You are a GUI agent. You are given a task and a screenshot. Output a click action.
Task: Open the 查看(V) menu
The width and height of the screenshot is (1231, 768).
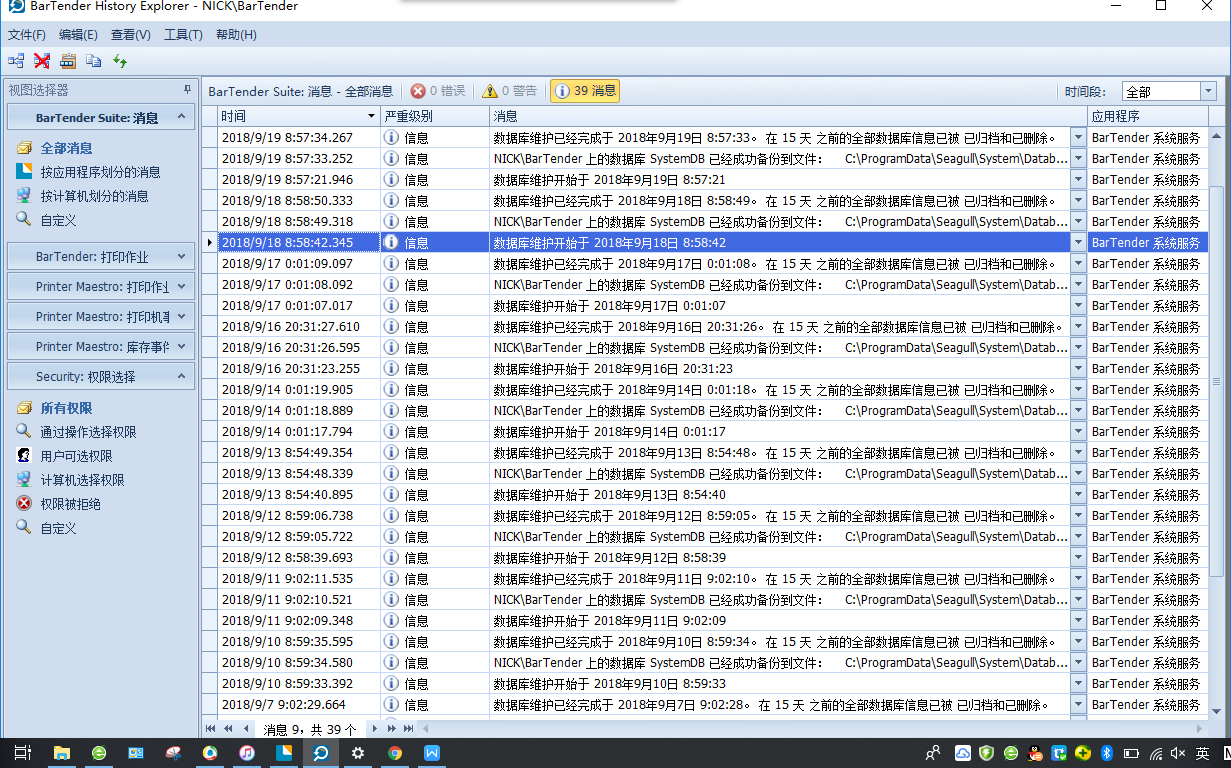131,35
